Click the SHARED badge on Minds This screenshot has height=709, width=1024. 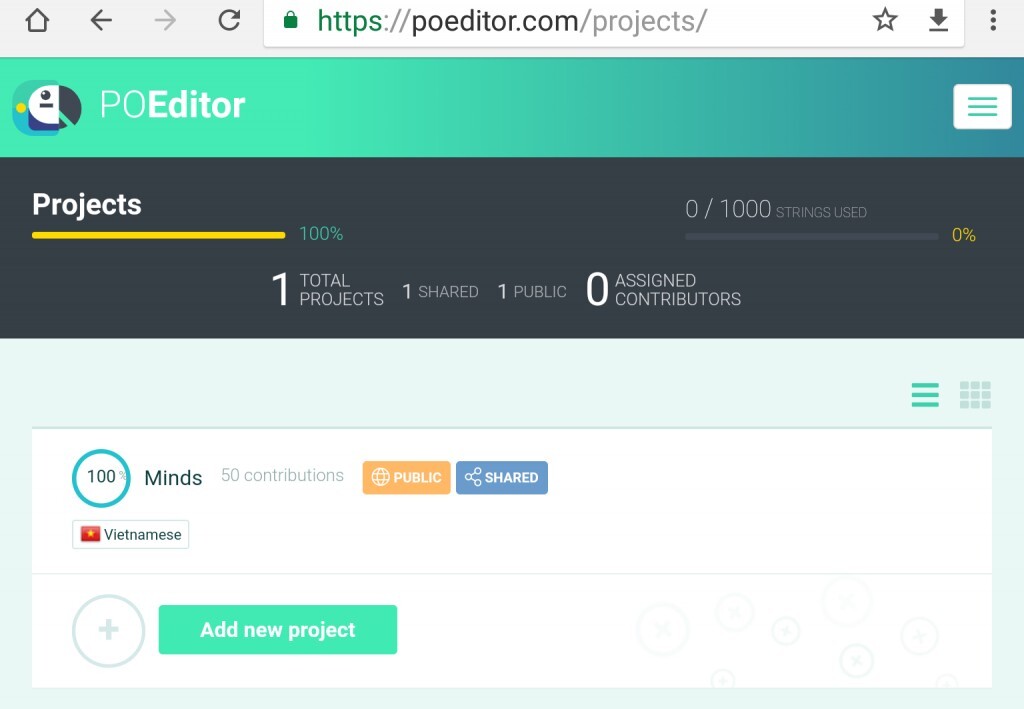(x=502, y=478)
